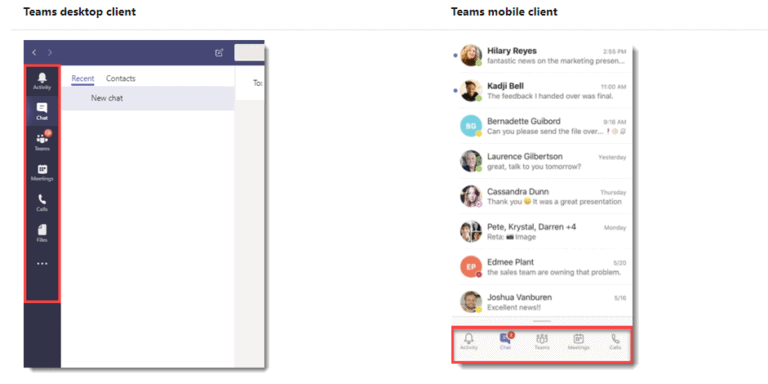The image size is (768, 384).
Task: Open more apps ellipsis in sidebar
Action: [42, 264]
